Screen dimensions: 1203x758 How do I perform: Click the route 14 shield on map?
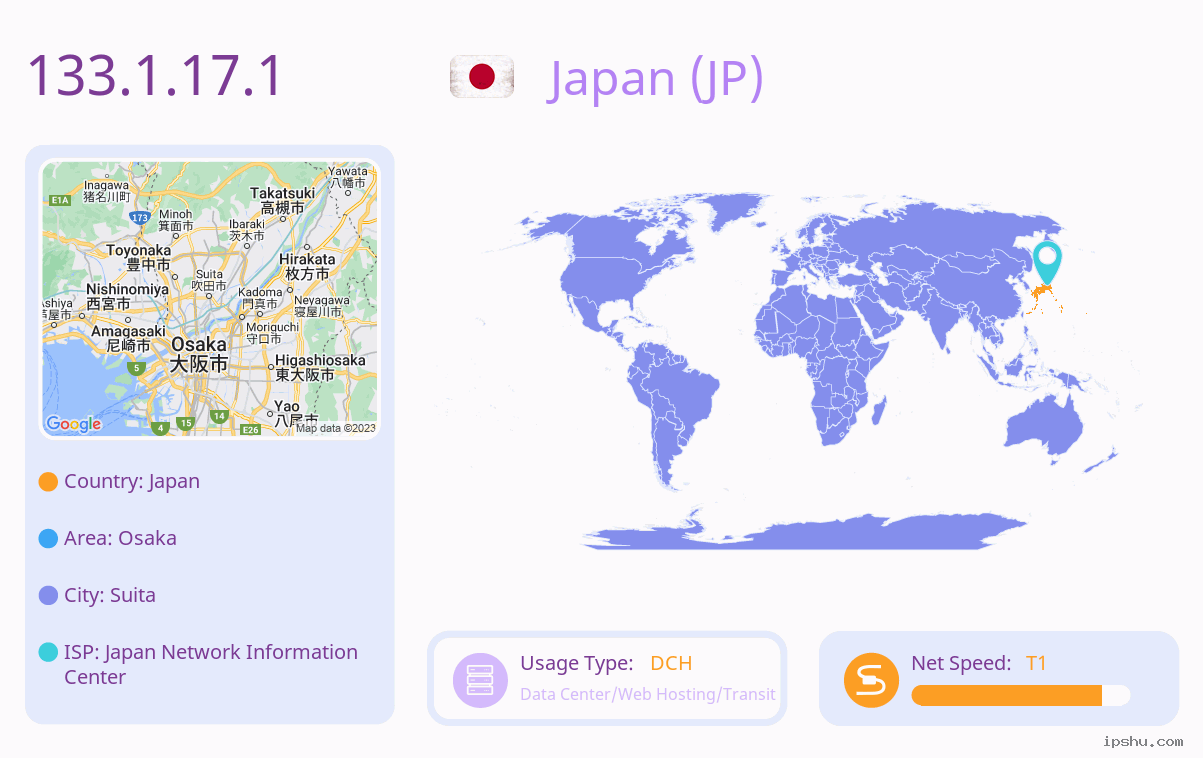(220, 415)
